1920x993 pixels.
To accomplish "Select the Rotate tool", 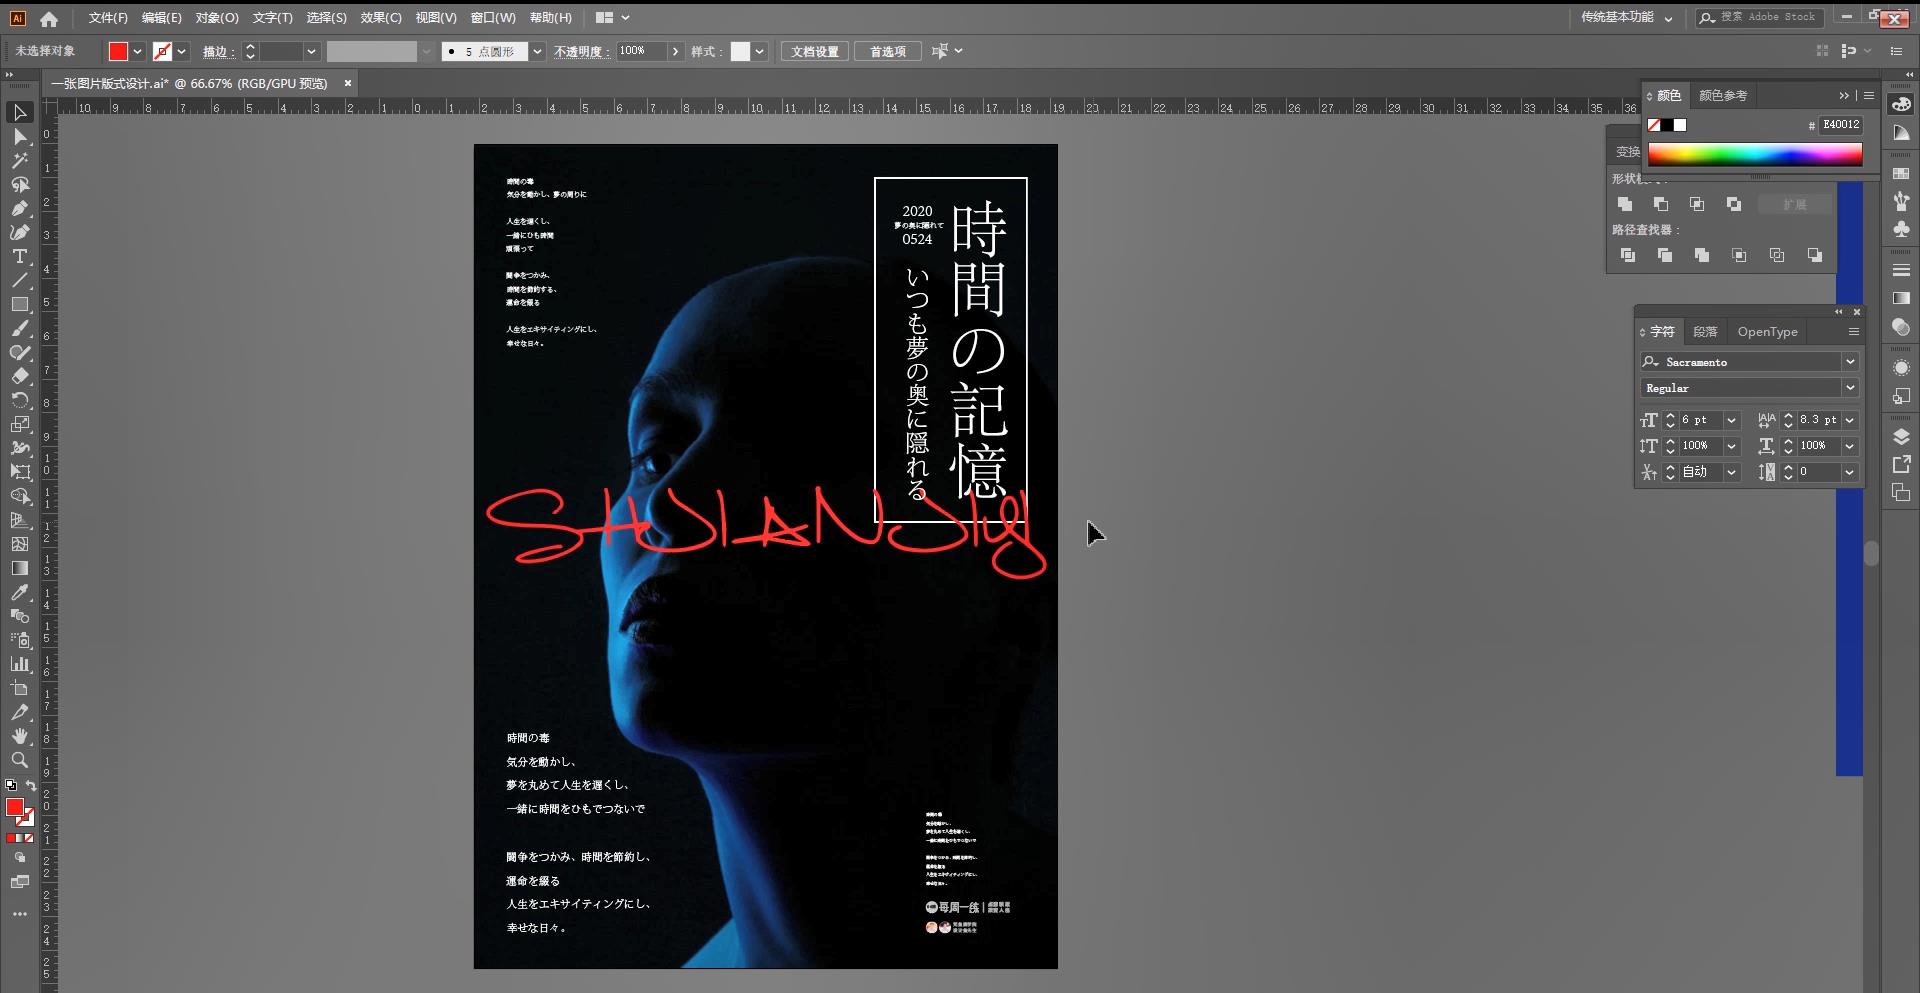I will point(20,400).
